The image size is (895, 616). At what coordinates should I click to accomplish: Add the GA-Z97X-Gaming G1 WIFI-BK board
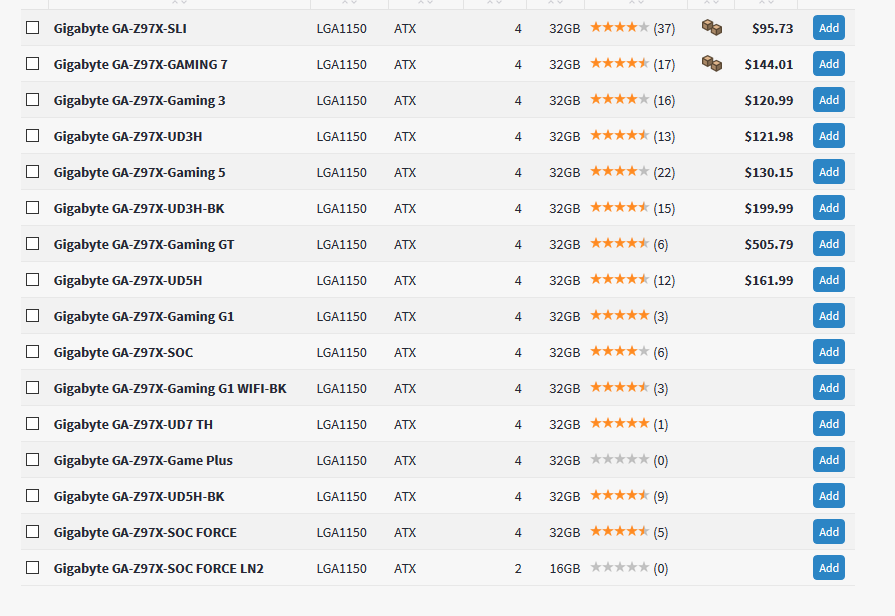tap(829, 387)
